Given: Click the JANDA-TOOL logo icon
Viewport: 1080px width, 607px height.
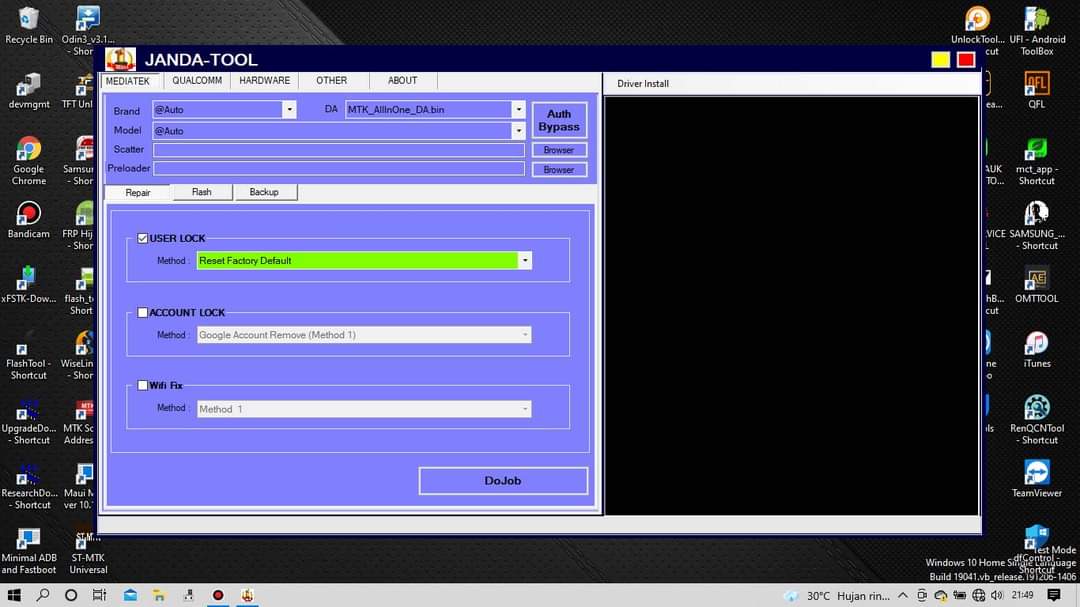Looking at the screenshot, I should (x=121, y=59).
